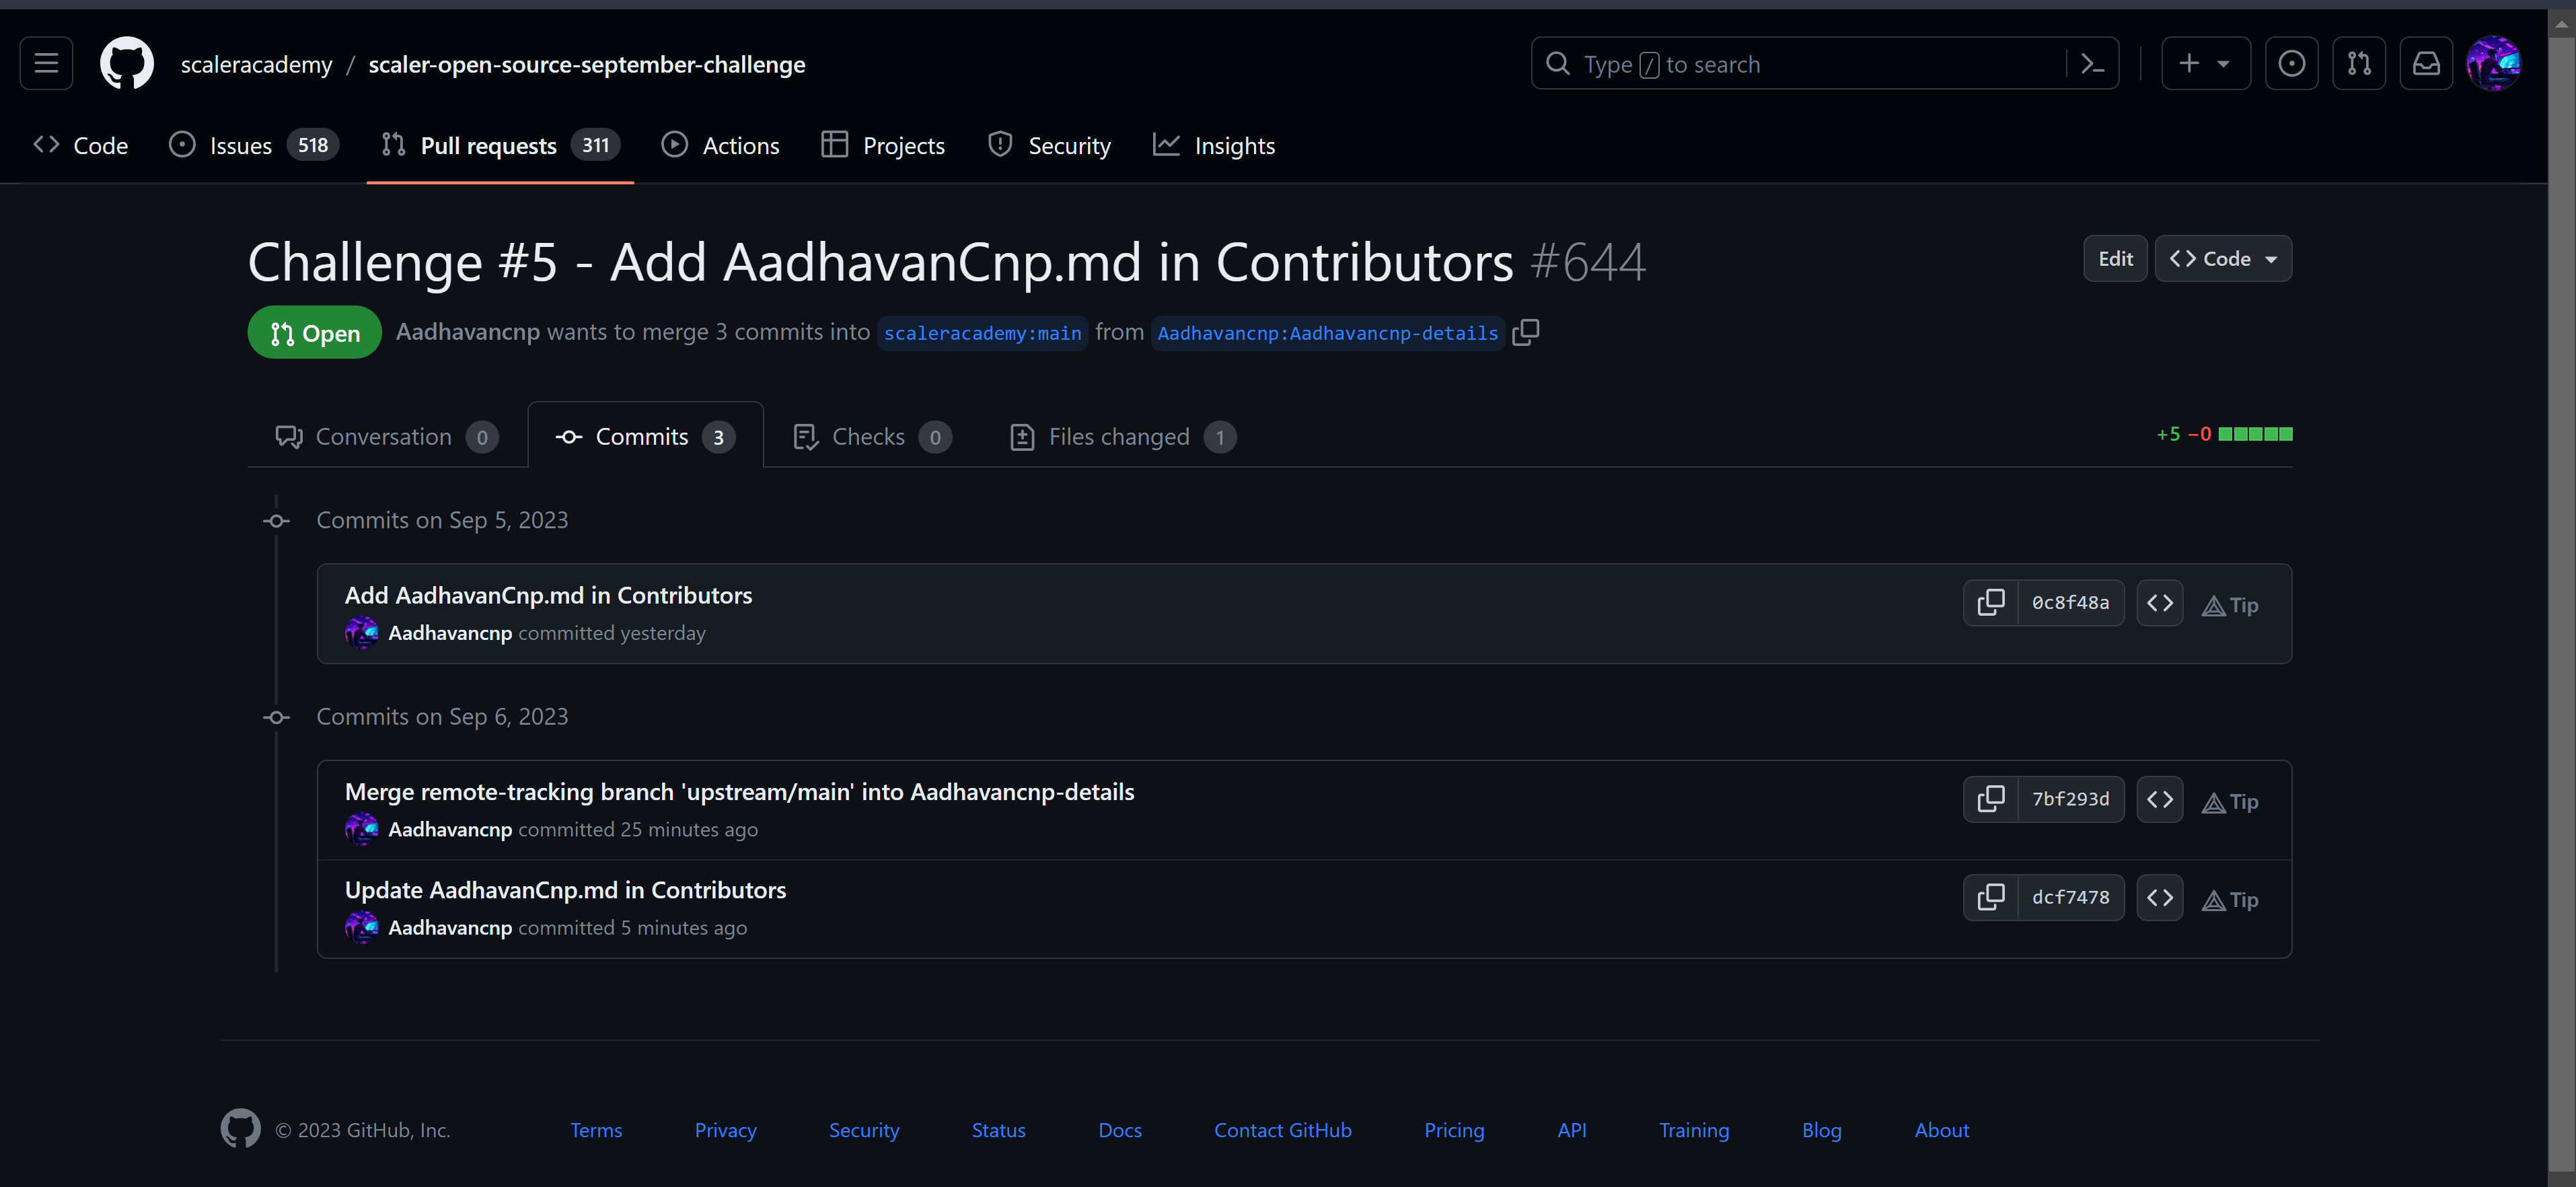2576x1187 pixels.
Task: Copy the Aadhavancnp-details branch name
Action: 1525,332
